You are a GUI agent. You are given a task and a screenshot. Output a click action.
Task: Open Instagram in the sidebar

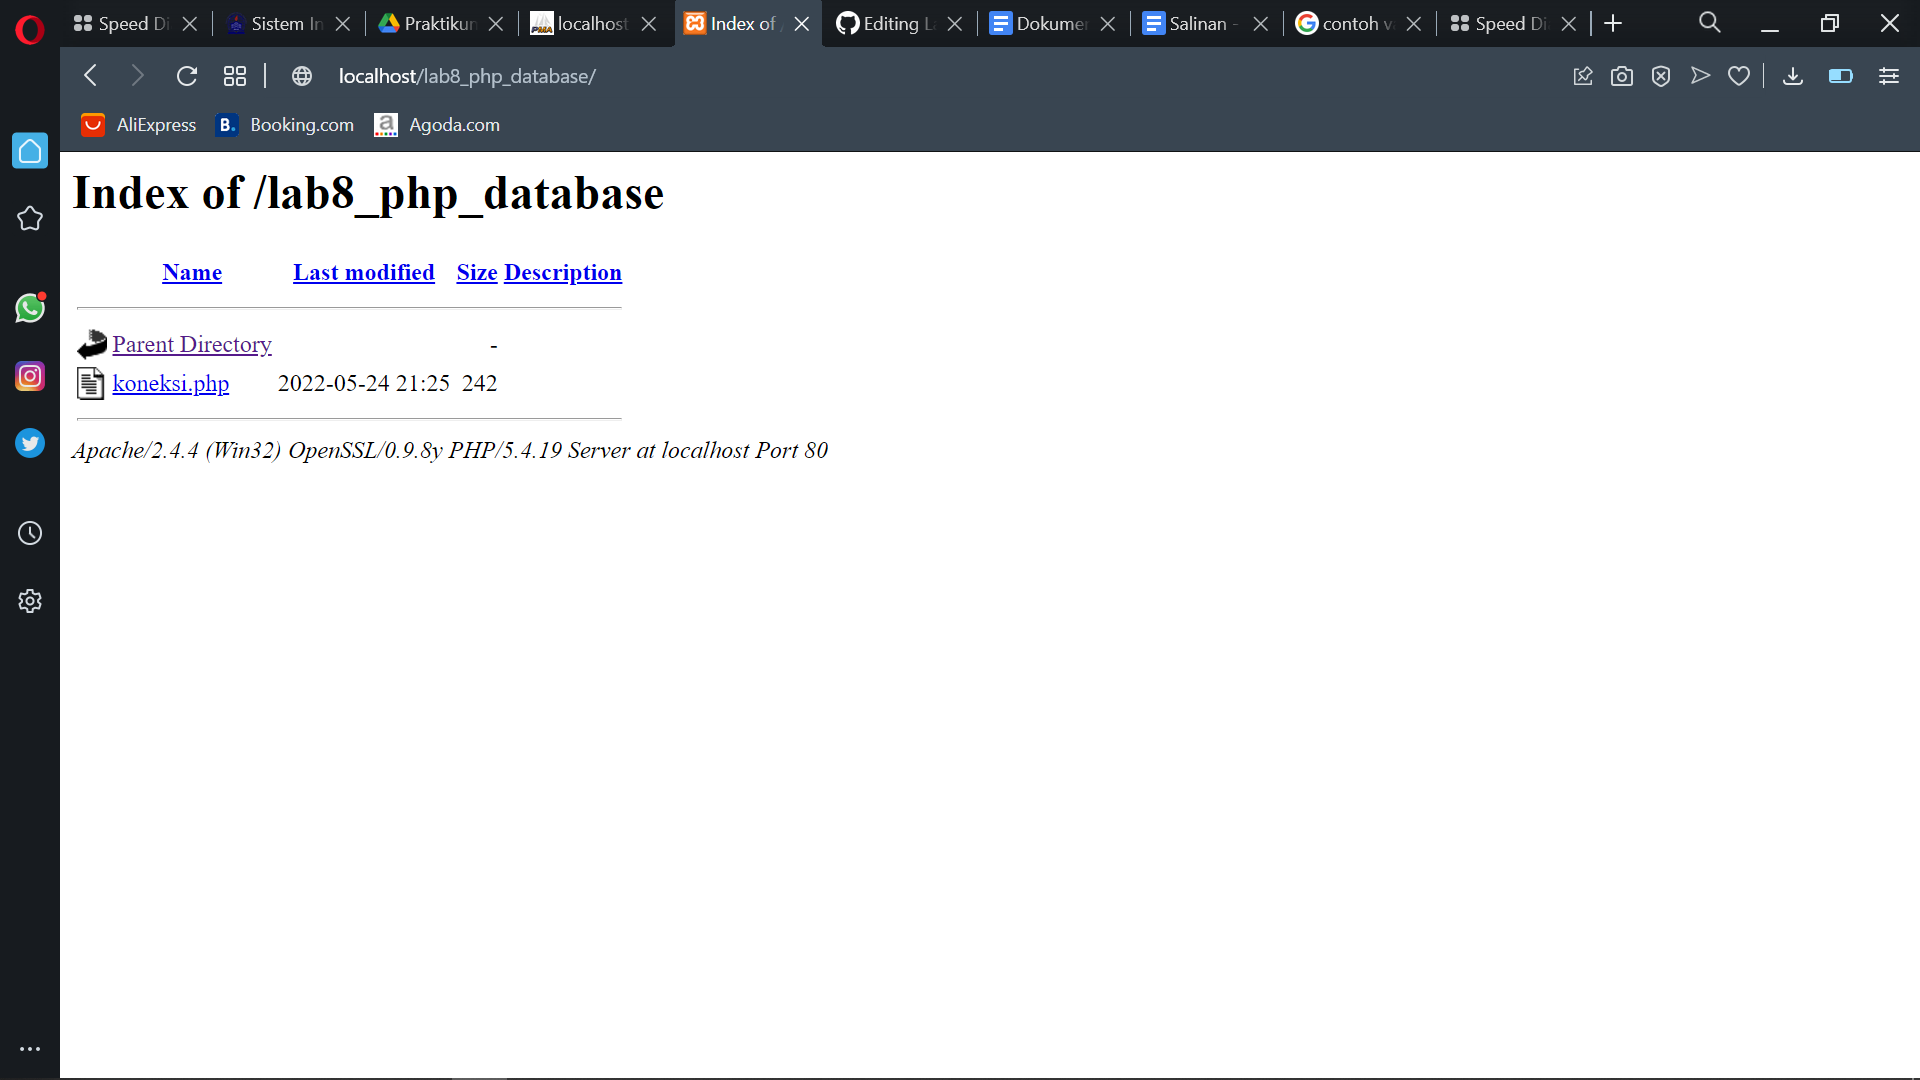tap(30, 376)
